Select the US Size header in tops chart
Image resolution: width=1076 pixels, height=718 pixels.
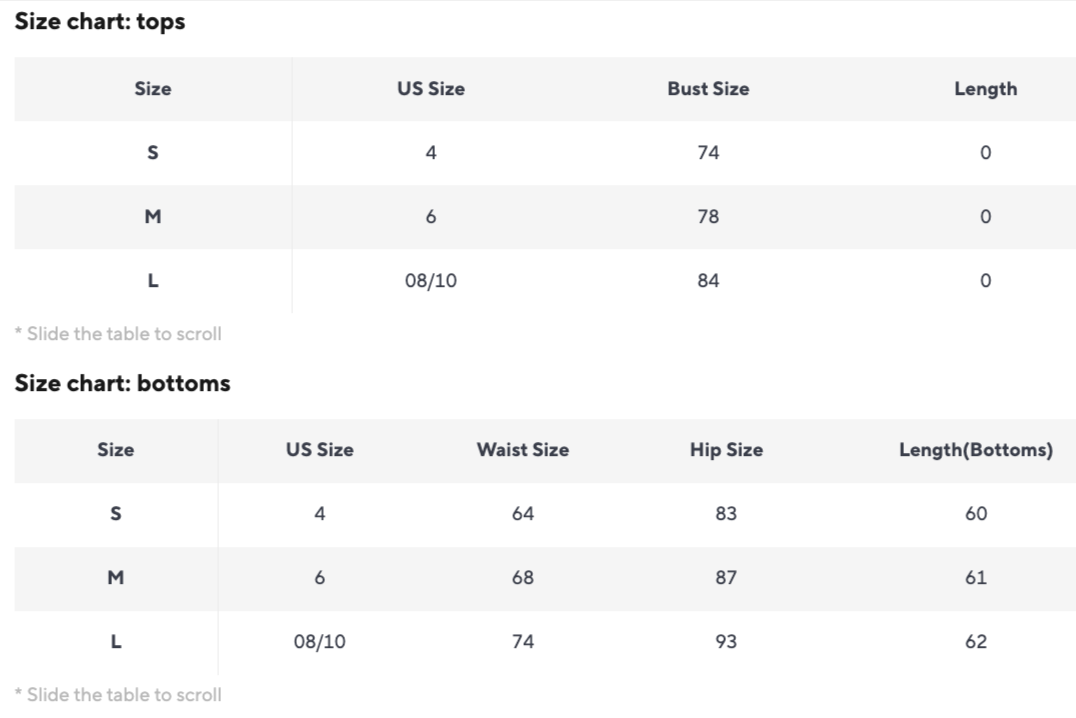click(430, 89)
